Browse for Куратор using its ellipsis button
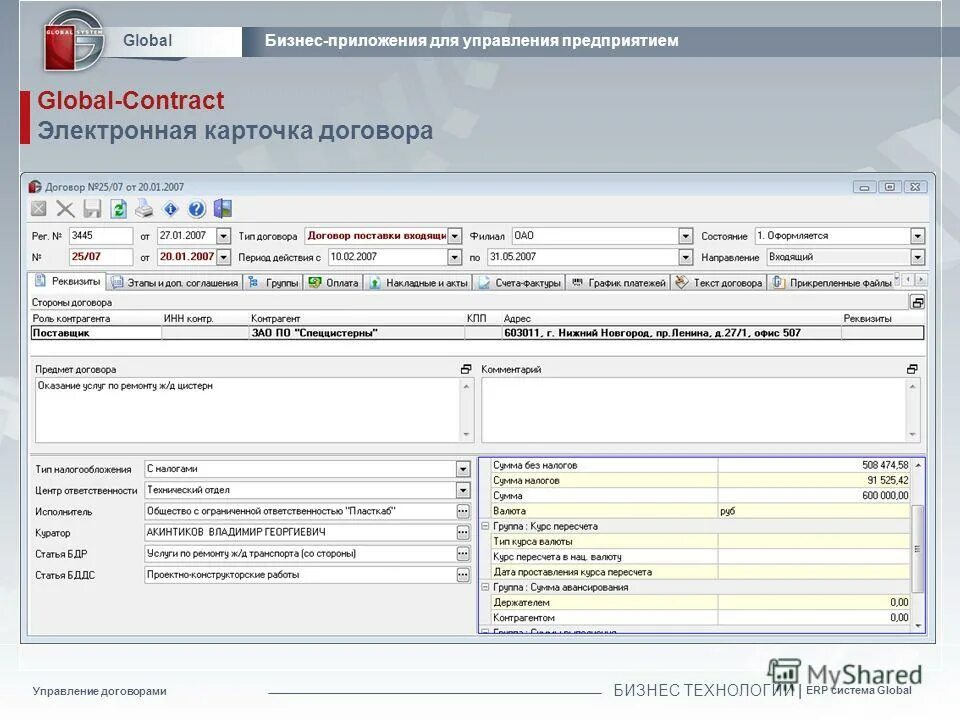 tap(461, 532)
